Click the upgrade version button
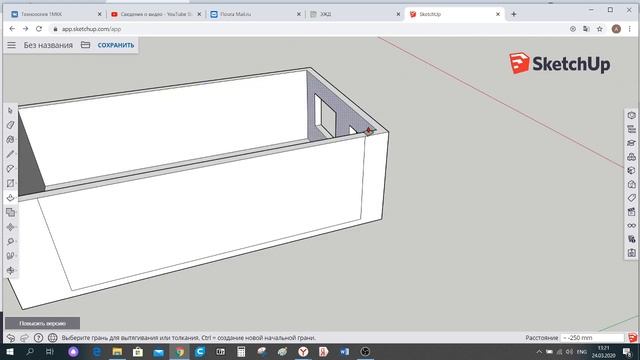The height and width of the screenshot is (360, 640). point(42,323)
